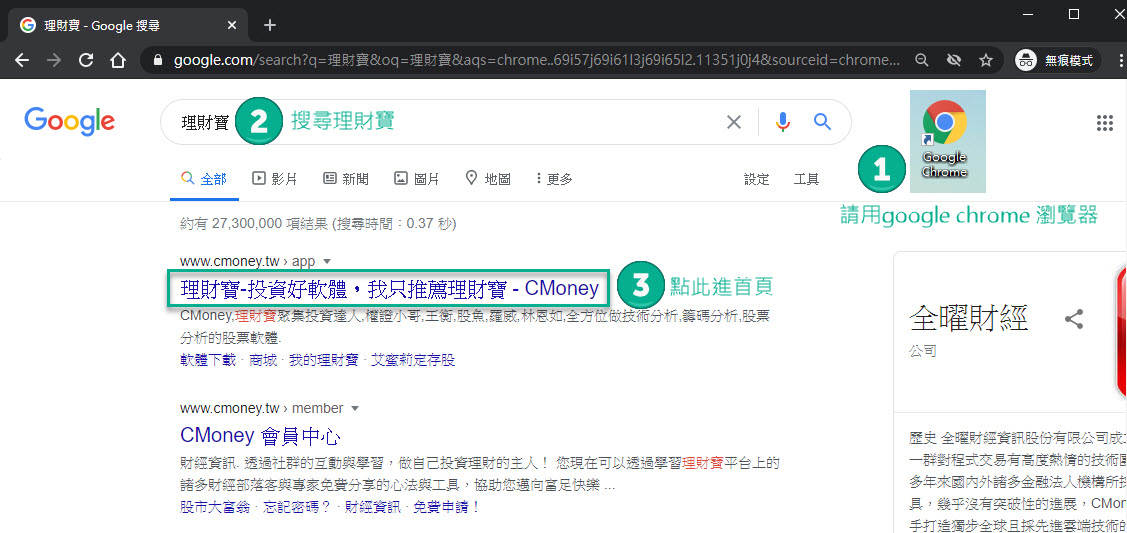Click the 工具 search tools button
1127x533 pixels.
pos(806,179)
